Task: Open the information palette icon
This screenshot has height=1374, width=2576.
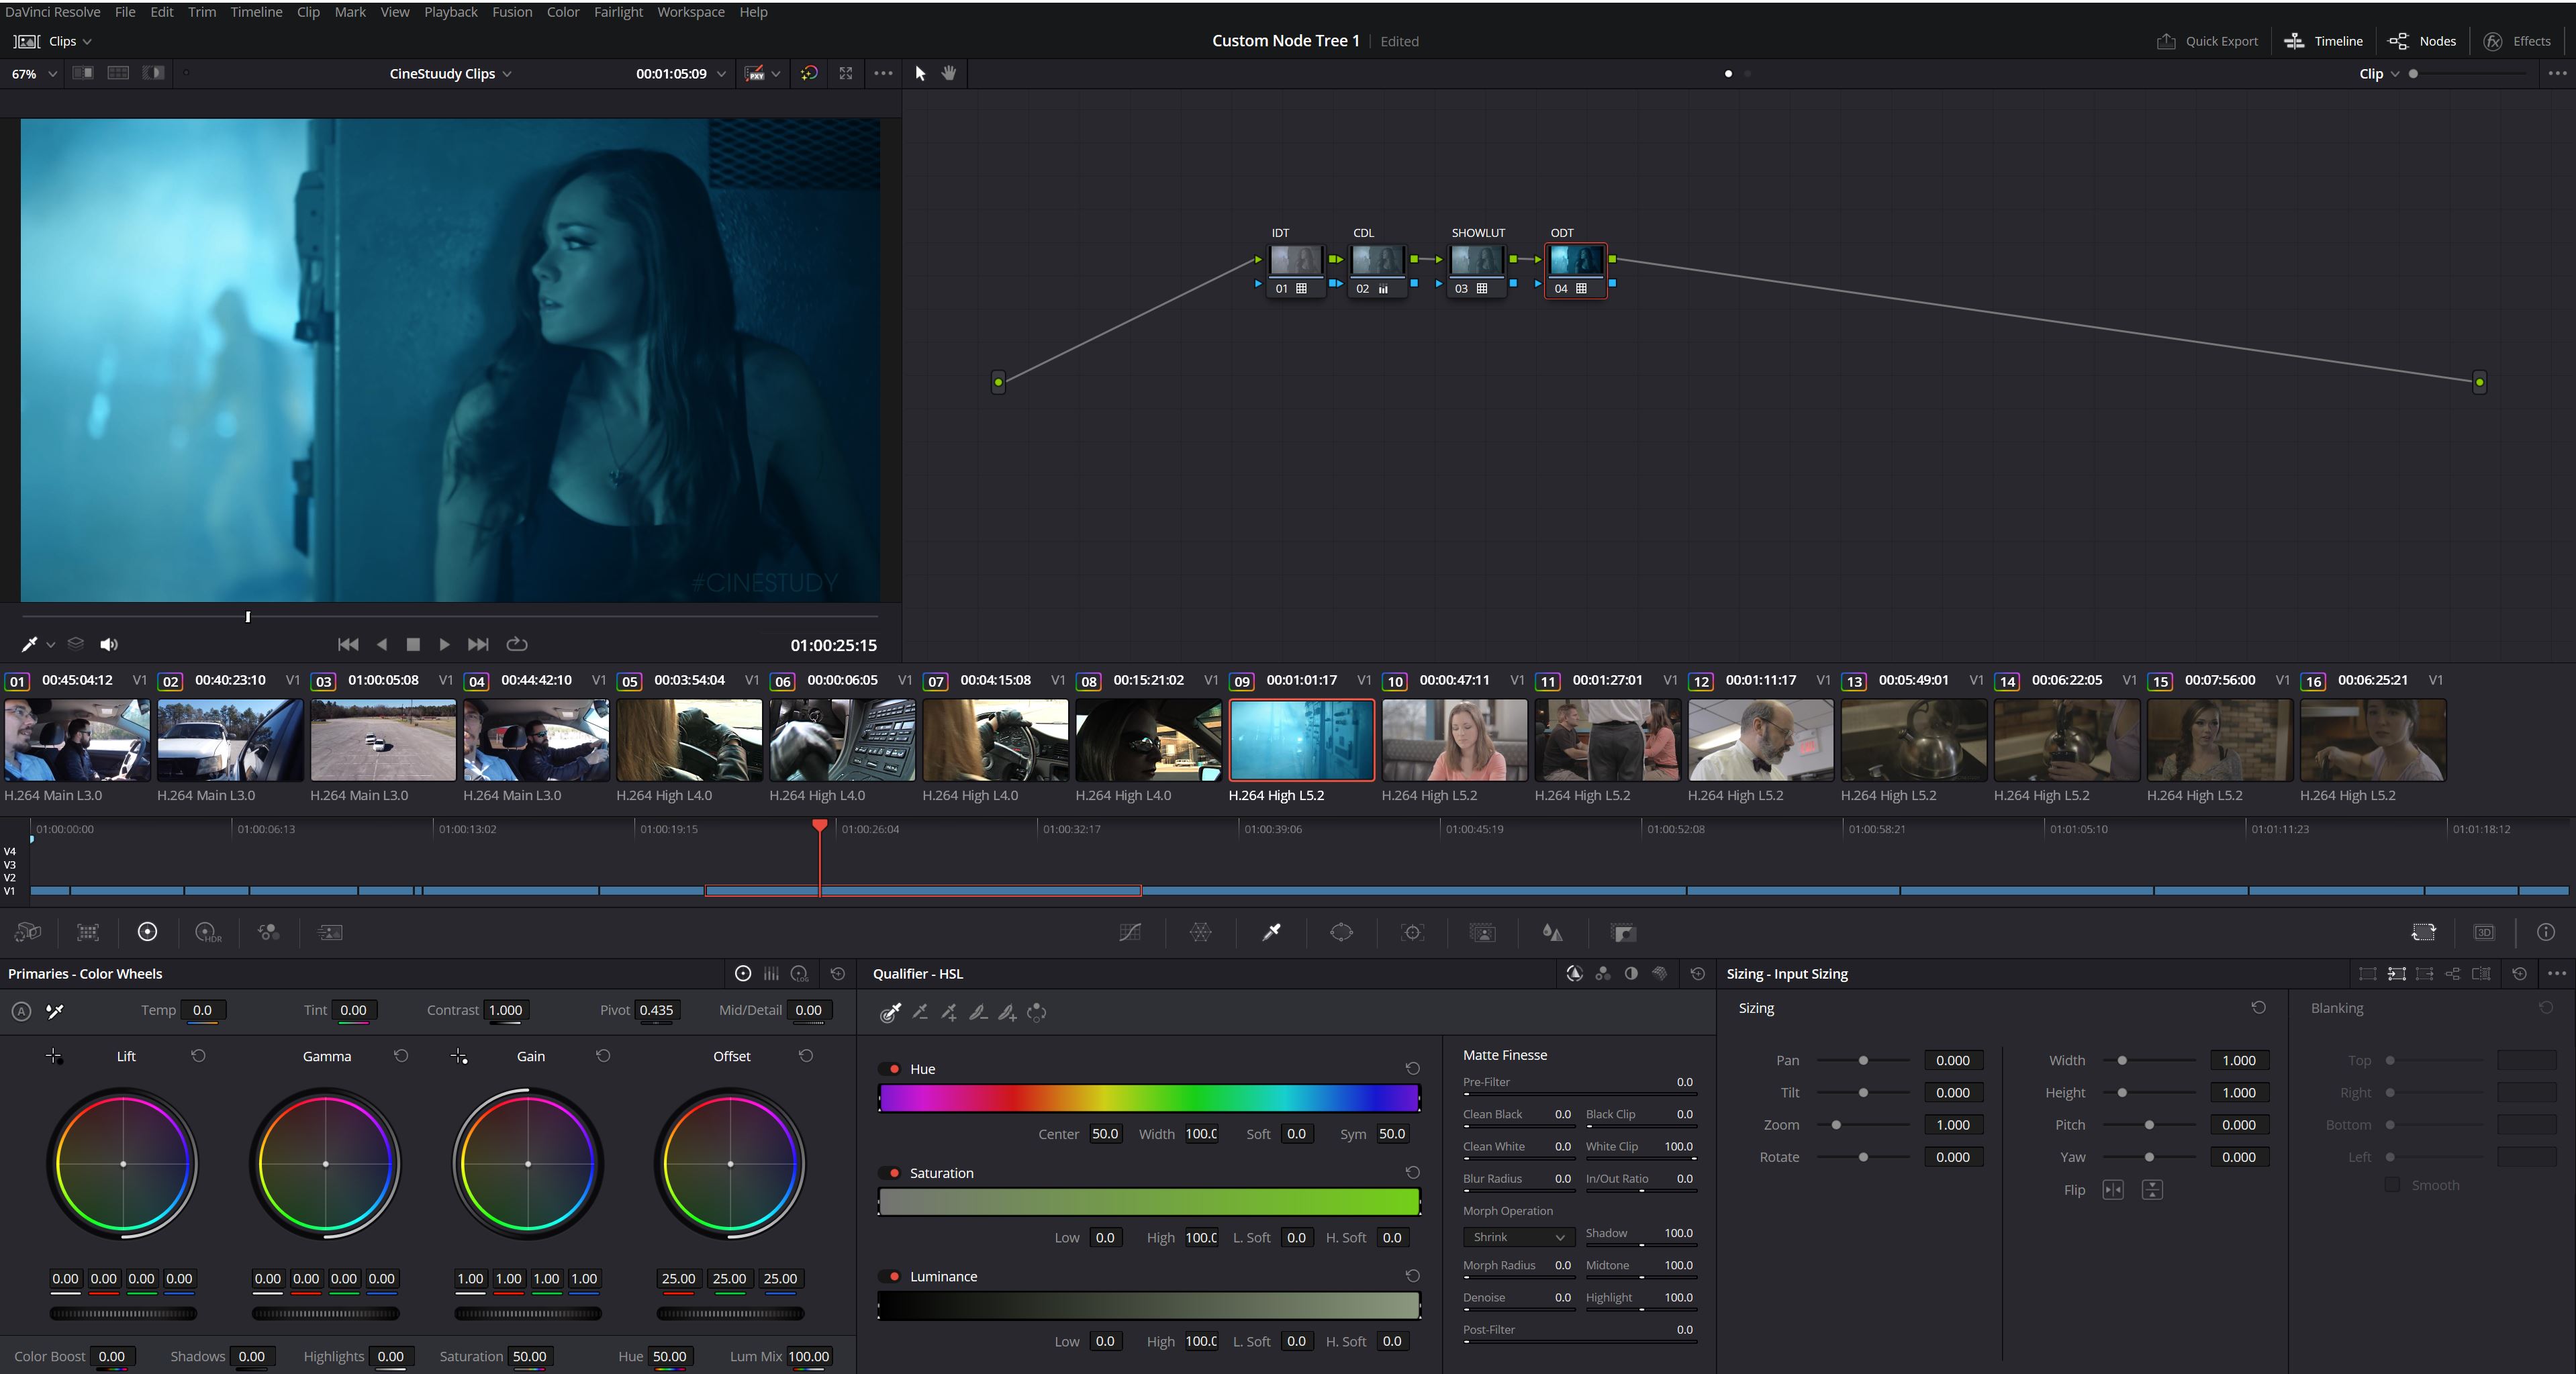Action: [x=2545, y=932]
